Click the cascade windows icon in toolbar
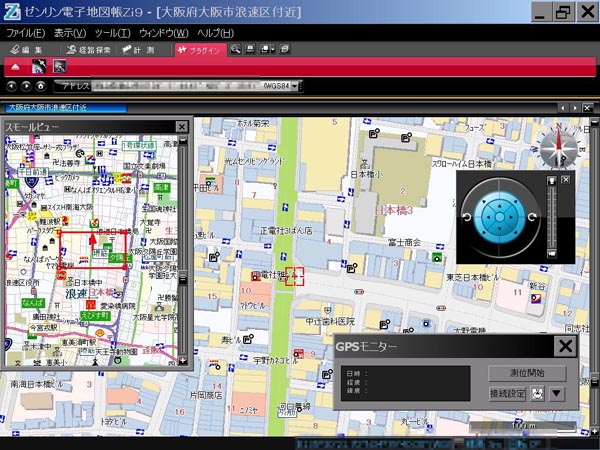600x450 pixels. tap(284, 49)
